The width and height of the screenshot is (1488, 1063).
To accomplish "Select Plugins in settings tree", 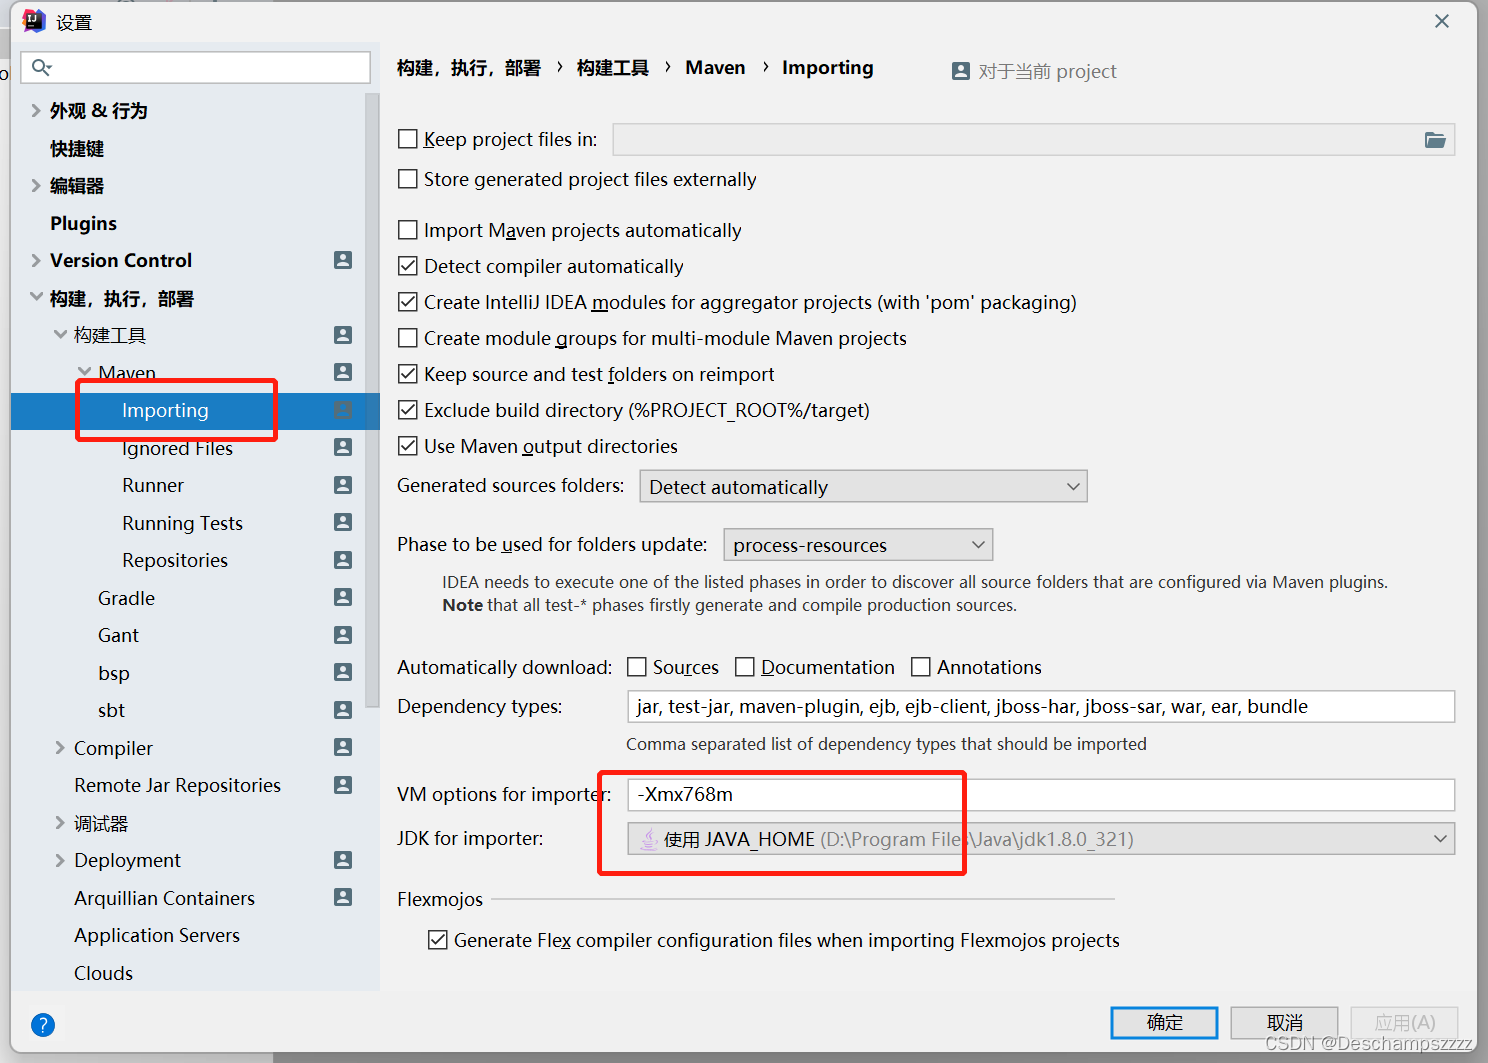I will point(84,223).
